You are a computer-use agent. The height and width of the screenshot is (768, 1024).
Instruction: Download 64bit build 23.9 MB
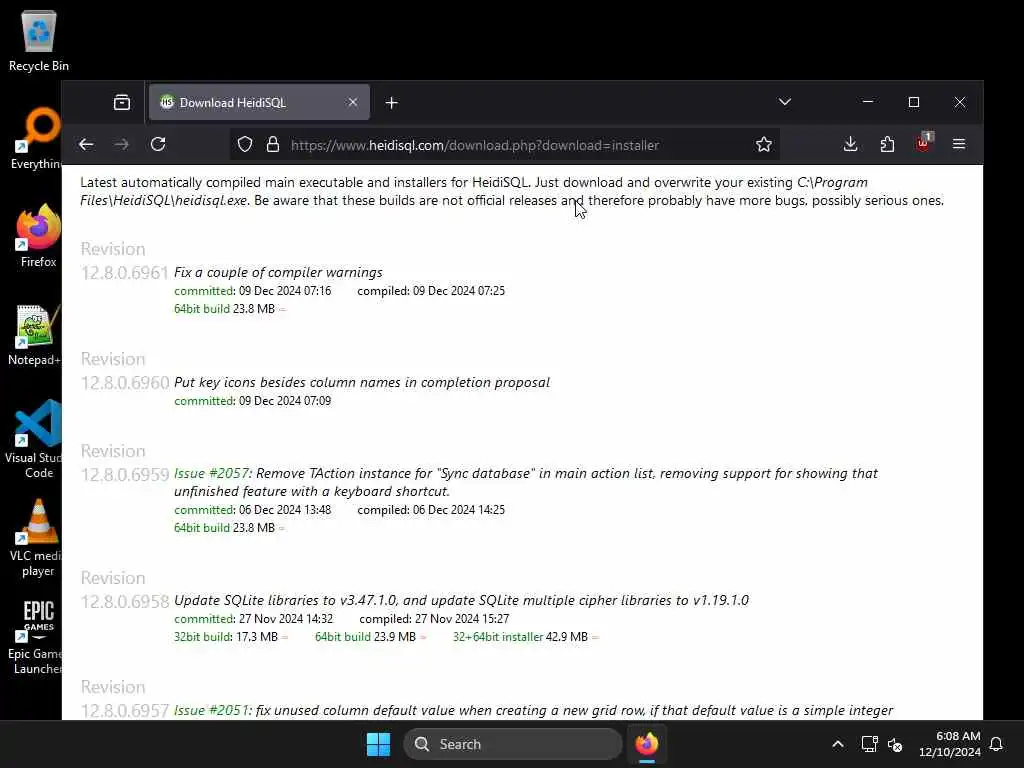[343, 637]
